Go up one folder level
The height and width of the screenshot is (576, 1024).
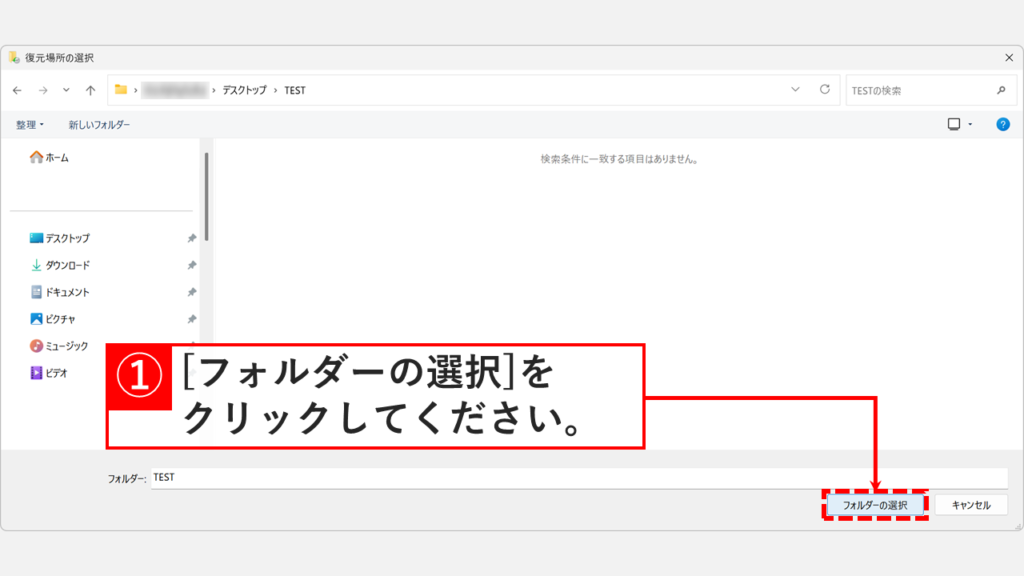point(90,90)
